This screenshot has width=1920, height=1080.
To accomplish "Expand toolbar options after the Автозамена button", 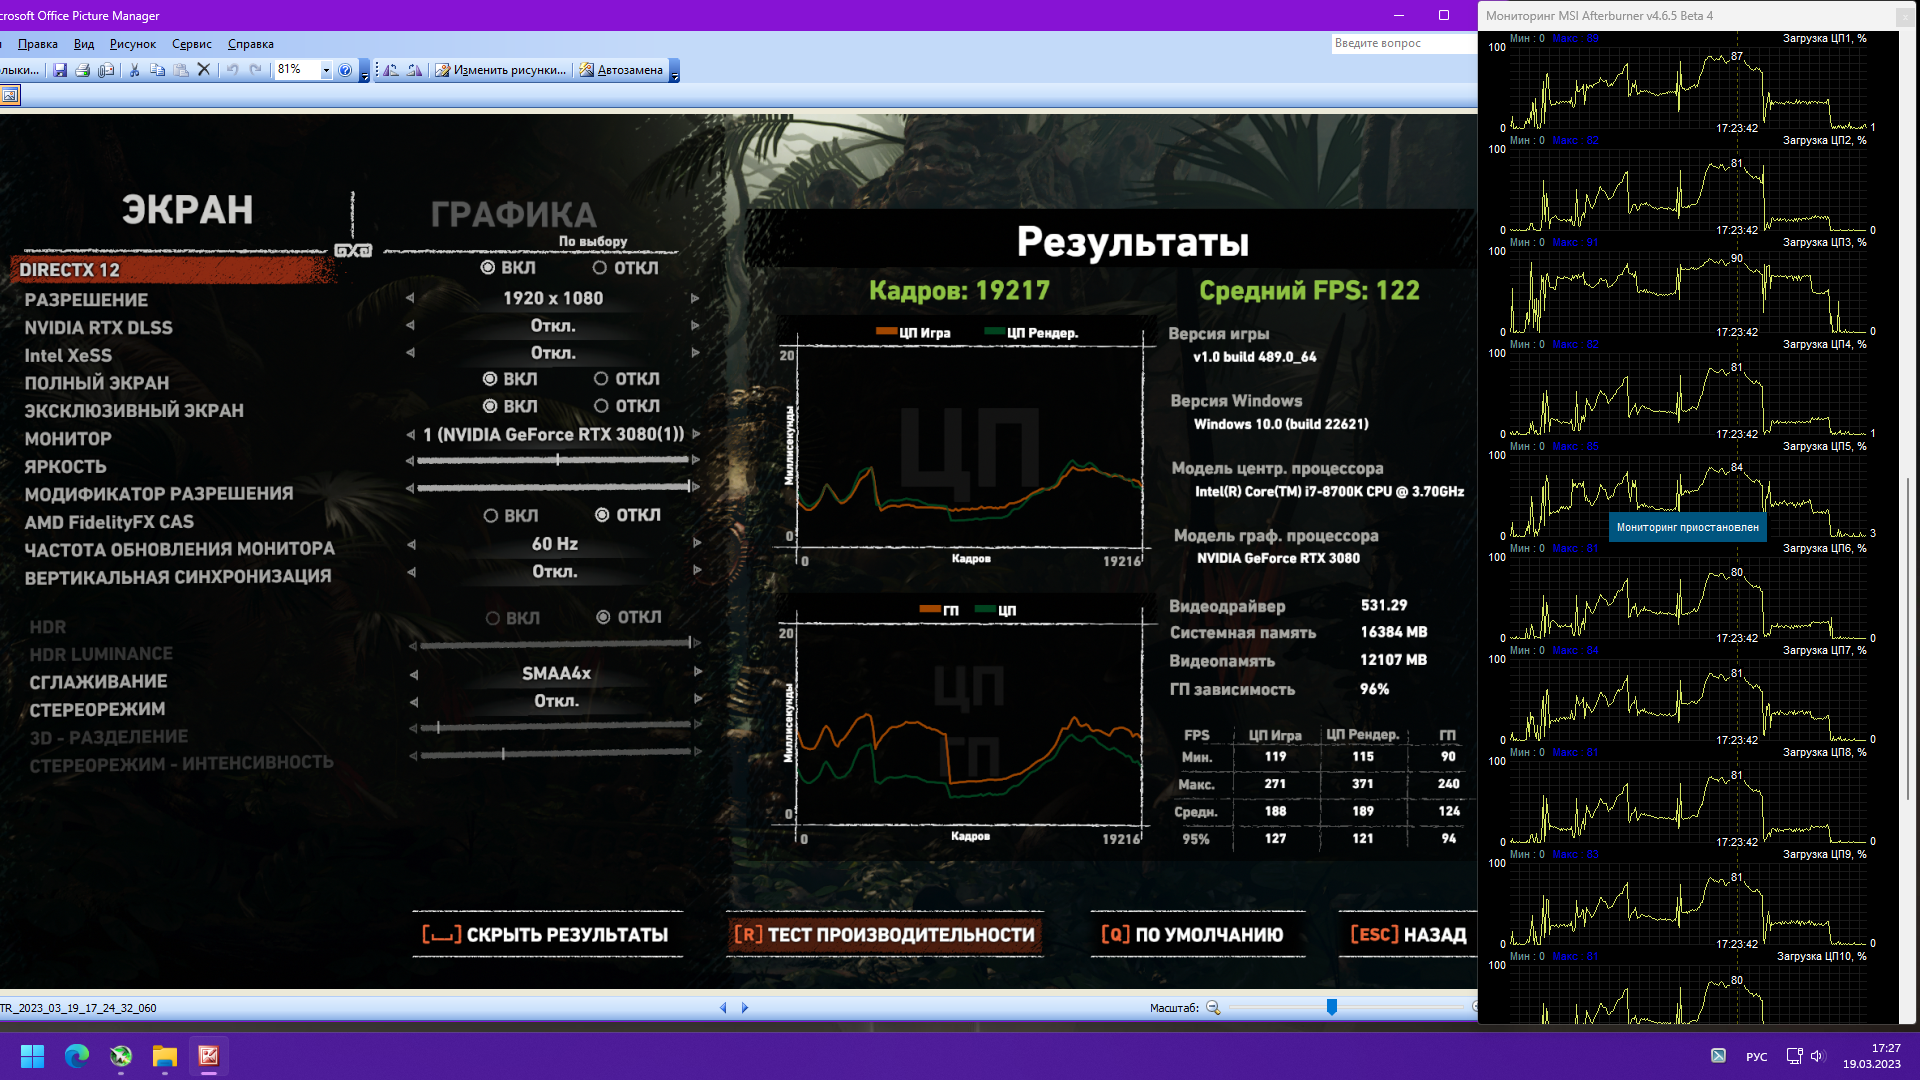I will tap(675, 72).
